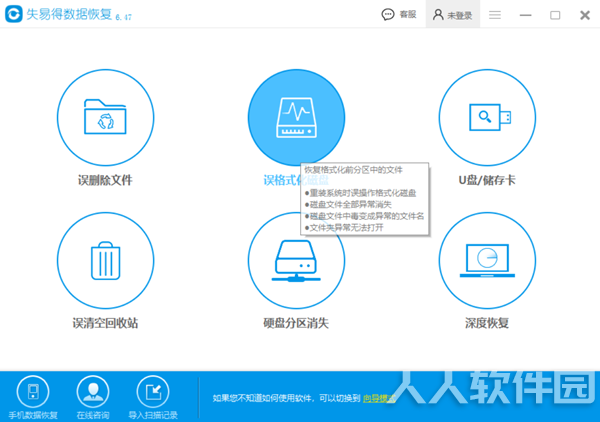Screen dimensions: 600x422
Task: Open 在线咨询 online consultation icon
Action: point(93,392)
